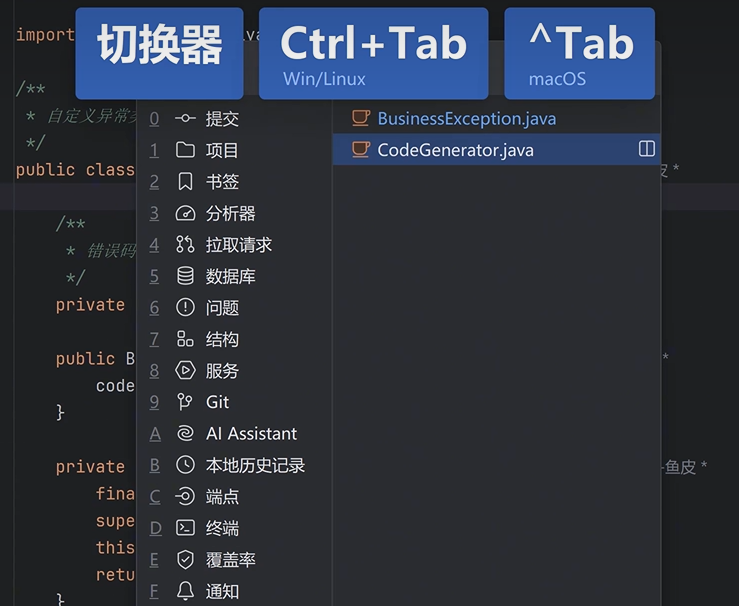This screenshot has height=606, width=739.
Task: Select CodeGenerator.java in the switcher
Action: (x=455, y=150)
